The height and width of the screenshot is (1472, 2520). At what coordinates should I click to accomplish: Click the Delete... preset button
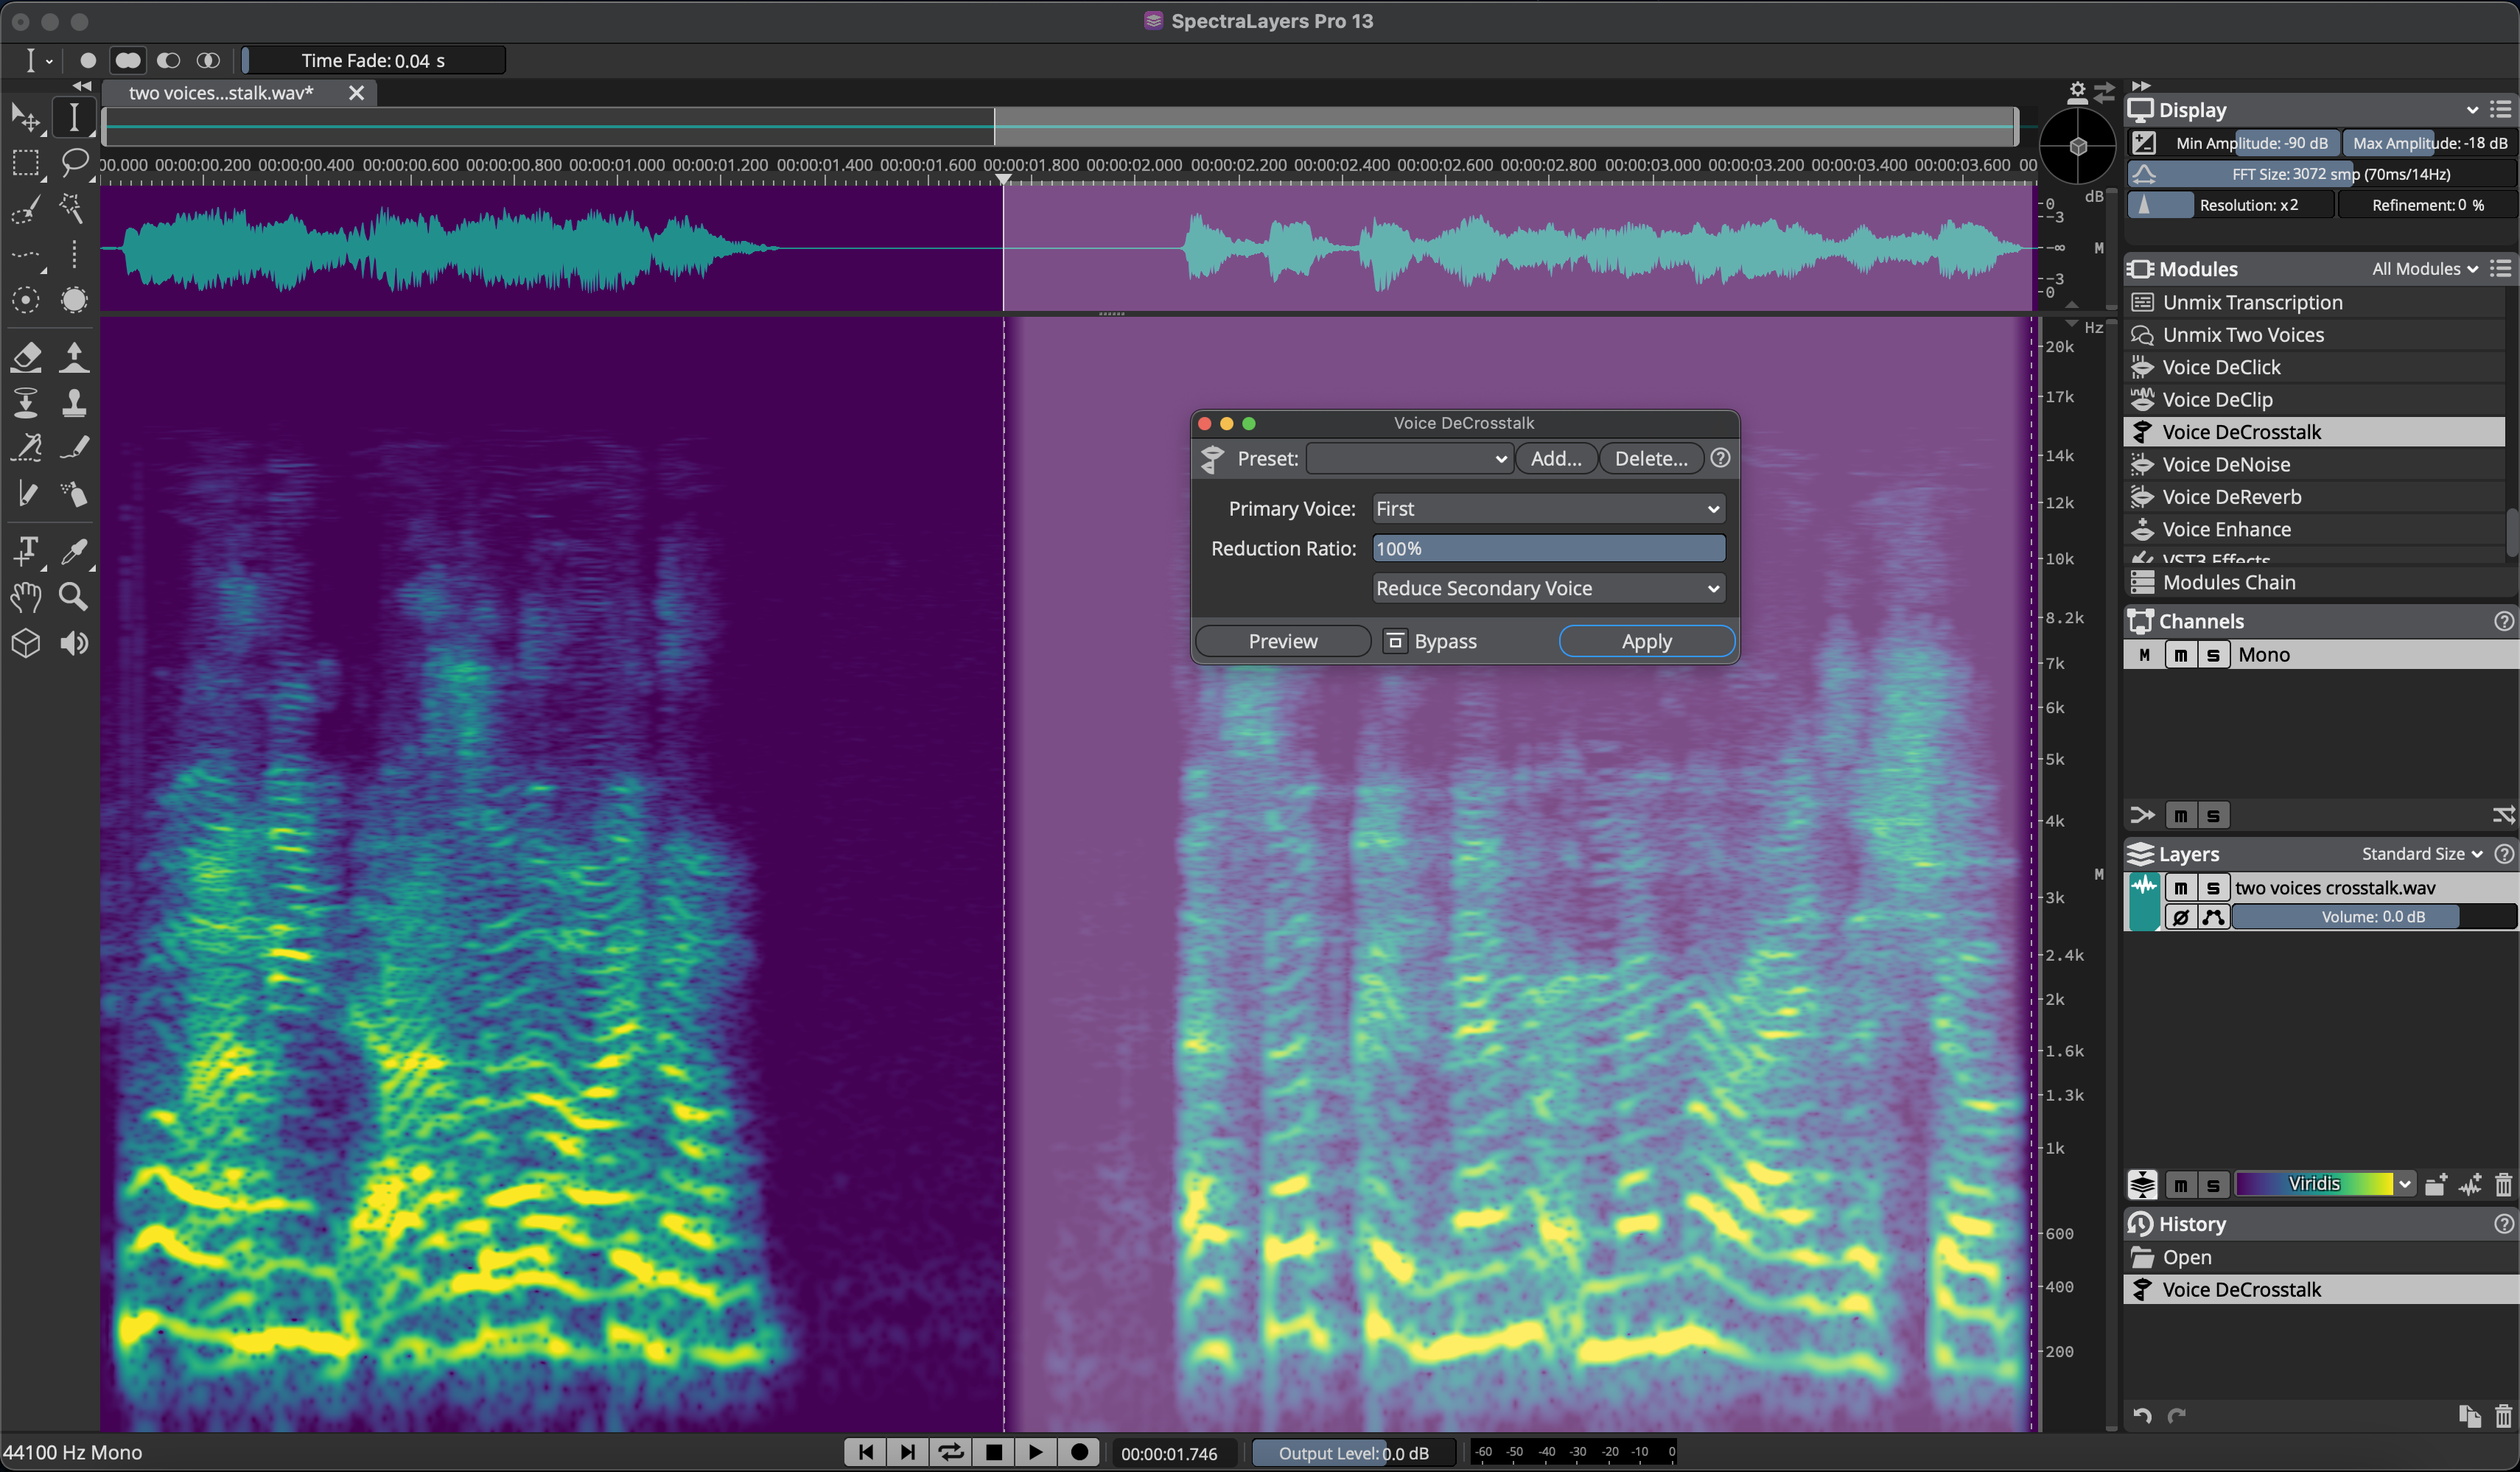pos(1651,459)
